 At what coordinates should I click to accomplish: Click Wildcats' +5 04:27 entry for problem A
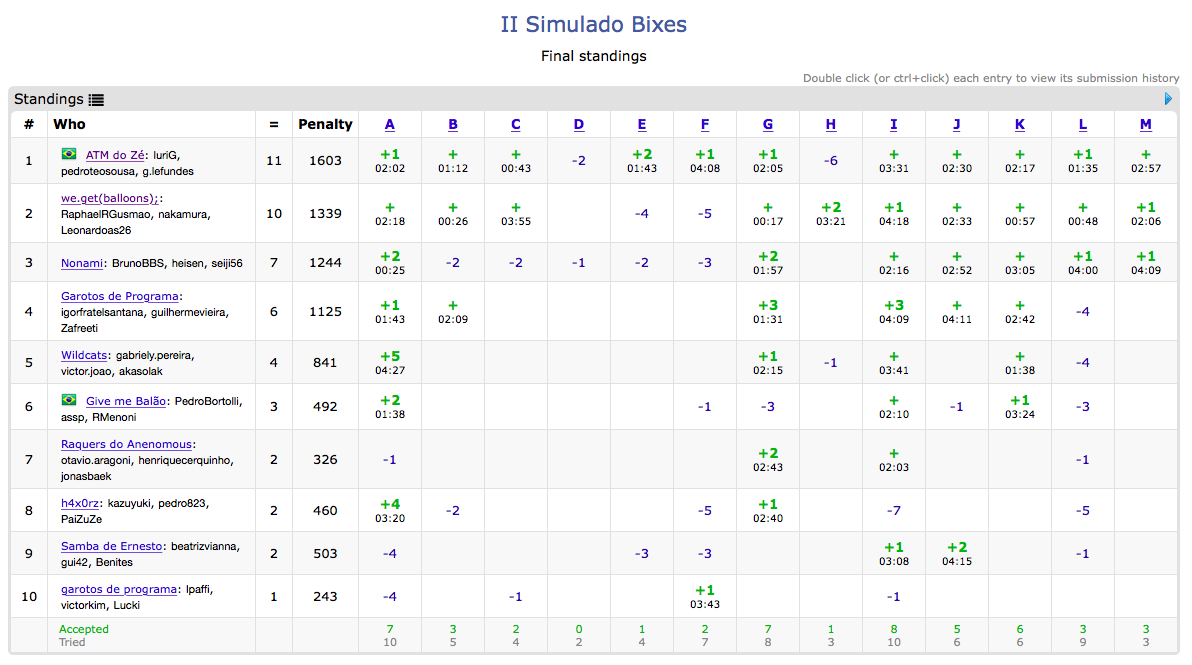390,363
